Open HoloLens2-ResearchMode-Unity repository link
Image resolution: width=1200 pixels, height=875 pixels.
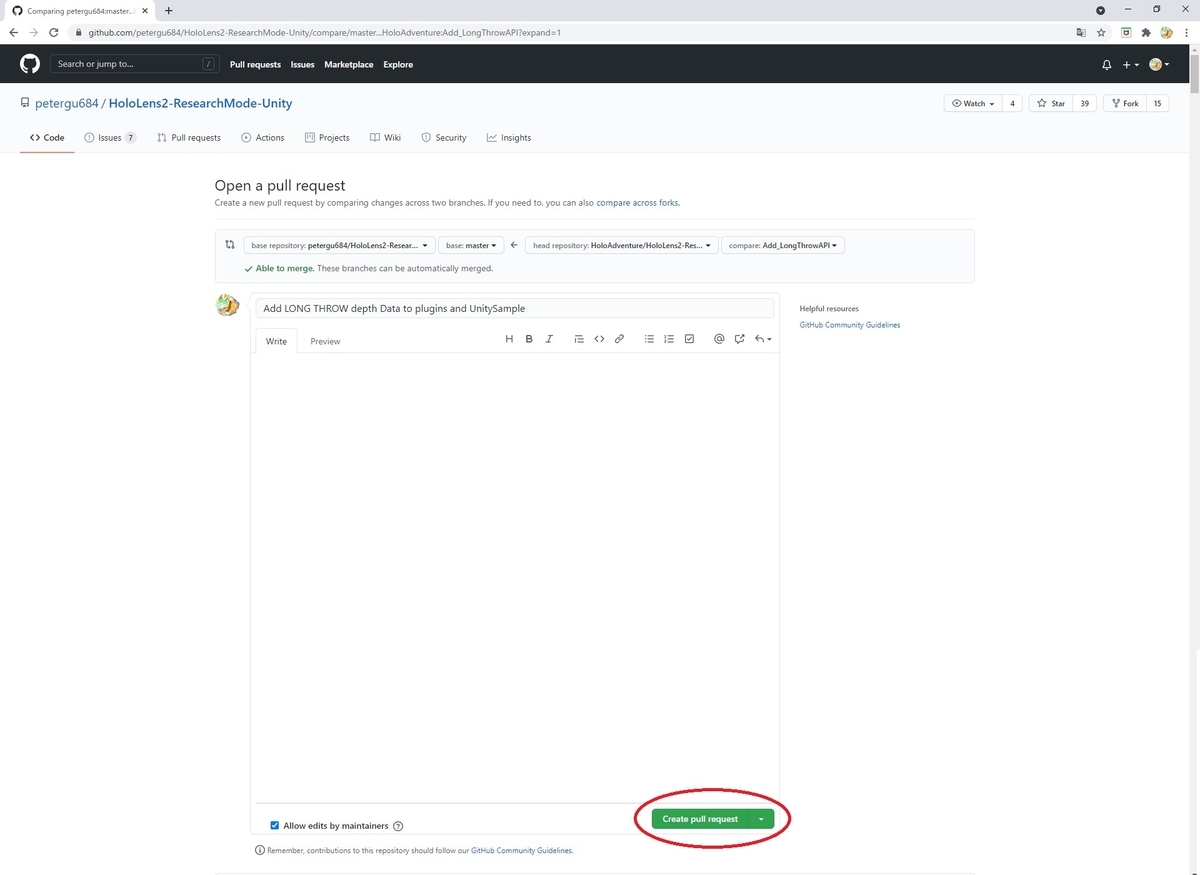200,103
